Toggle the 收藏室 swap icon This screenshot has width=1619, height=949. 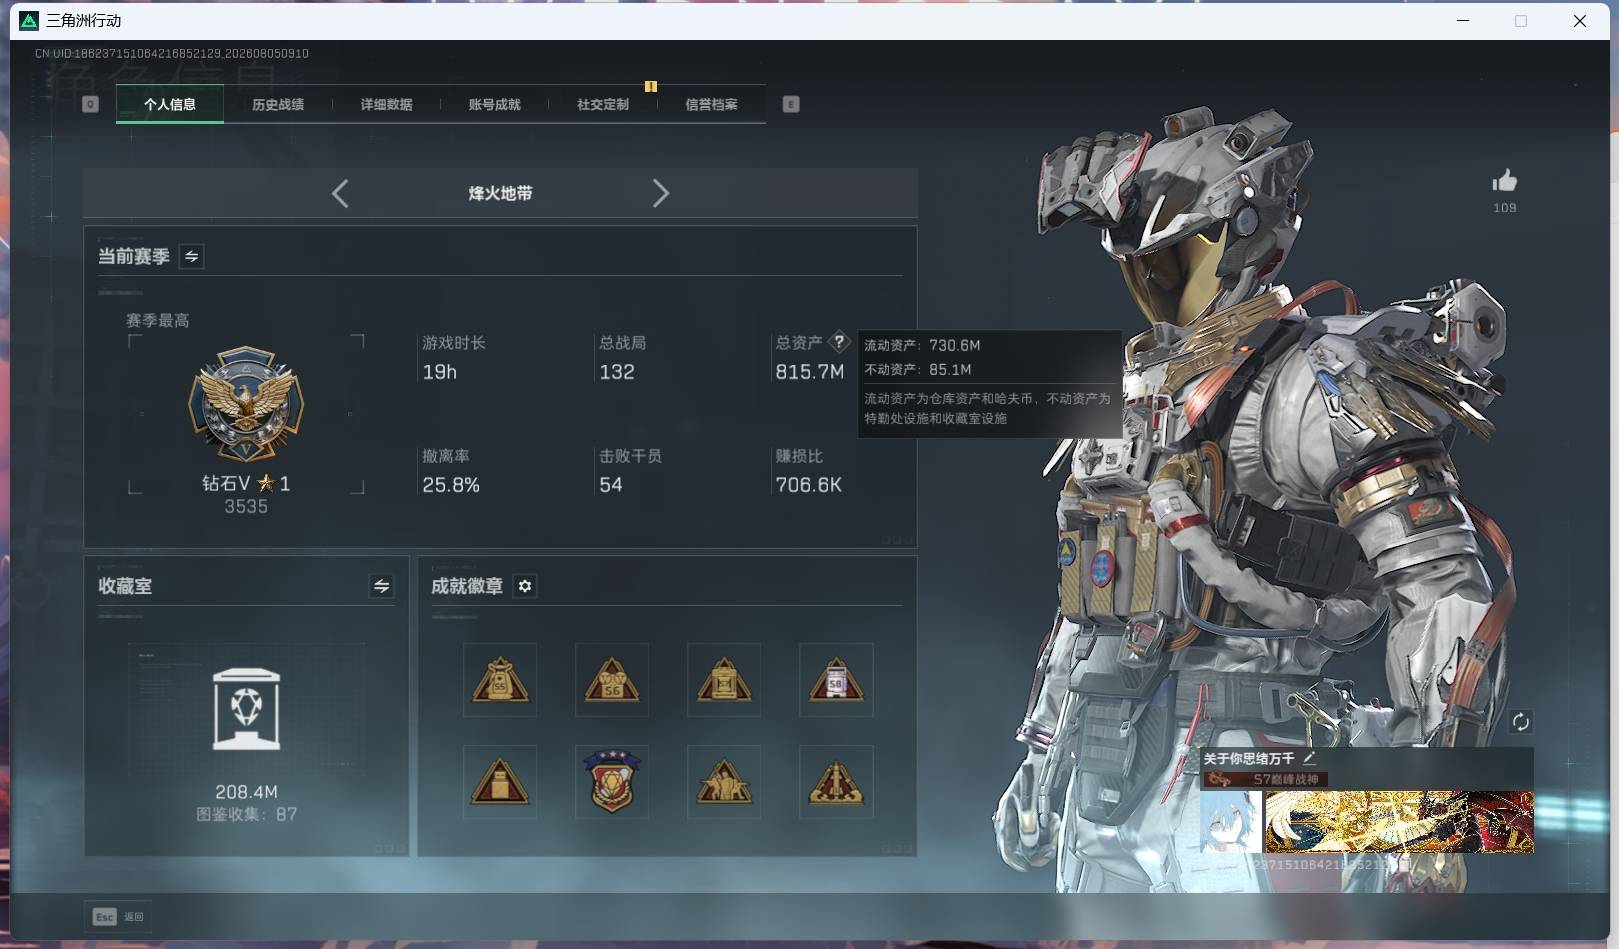(381, 586)
